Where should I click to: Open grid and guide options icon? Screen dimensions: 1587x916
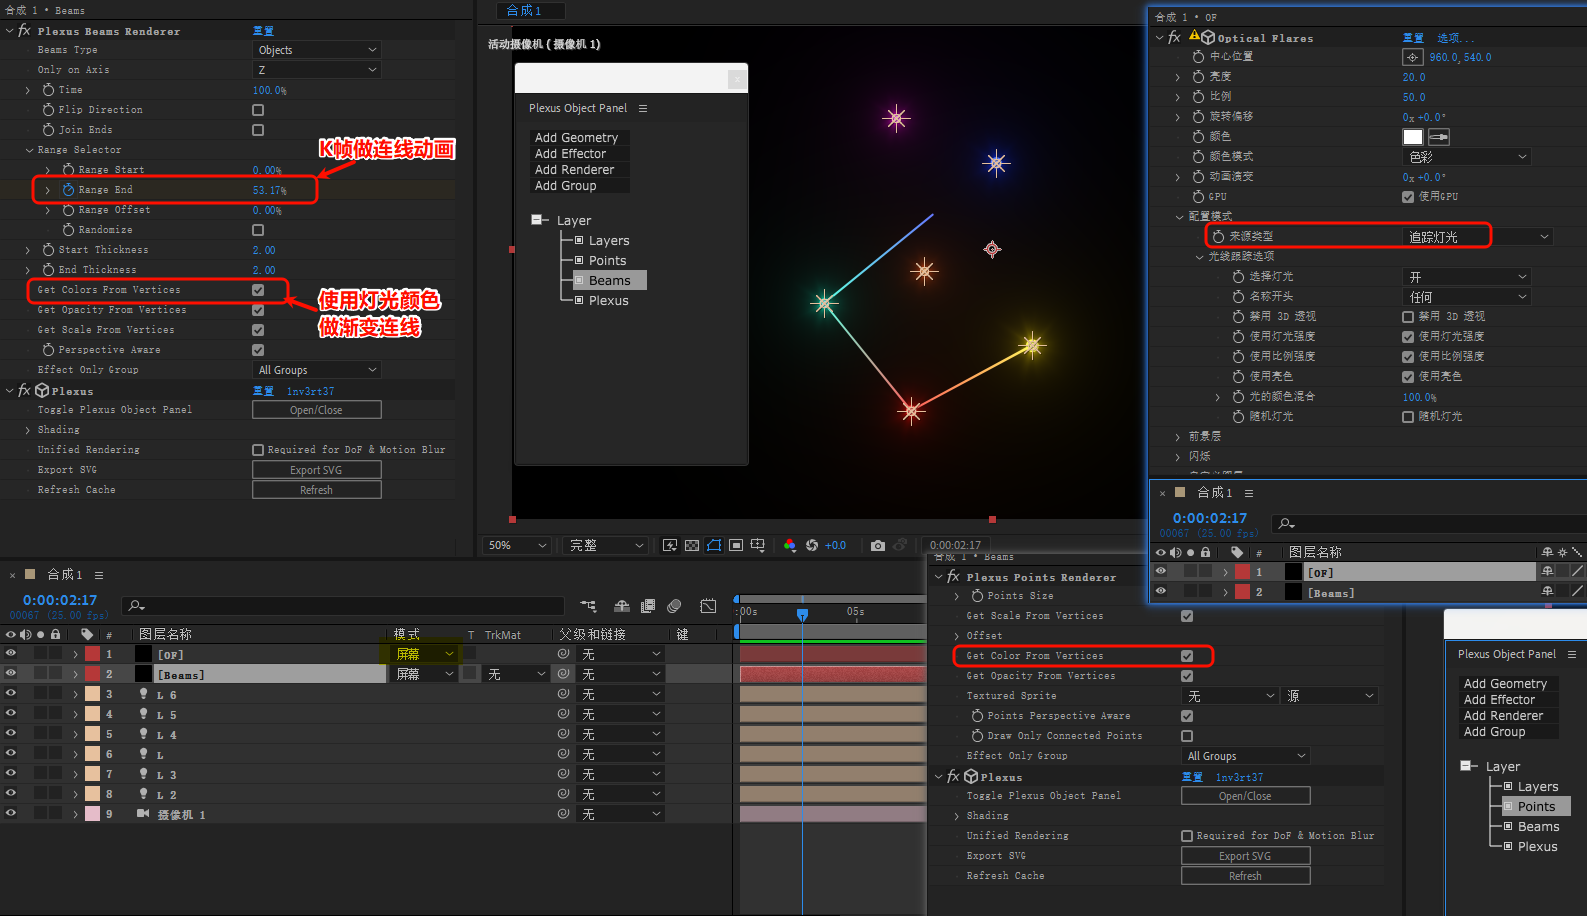[758, 545]
